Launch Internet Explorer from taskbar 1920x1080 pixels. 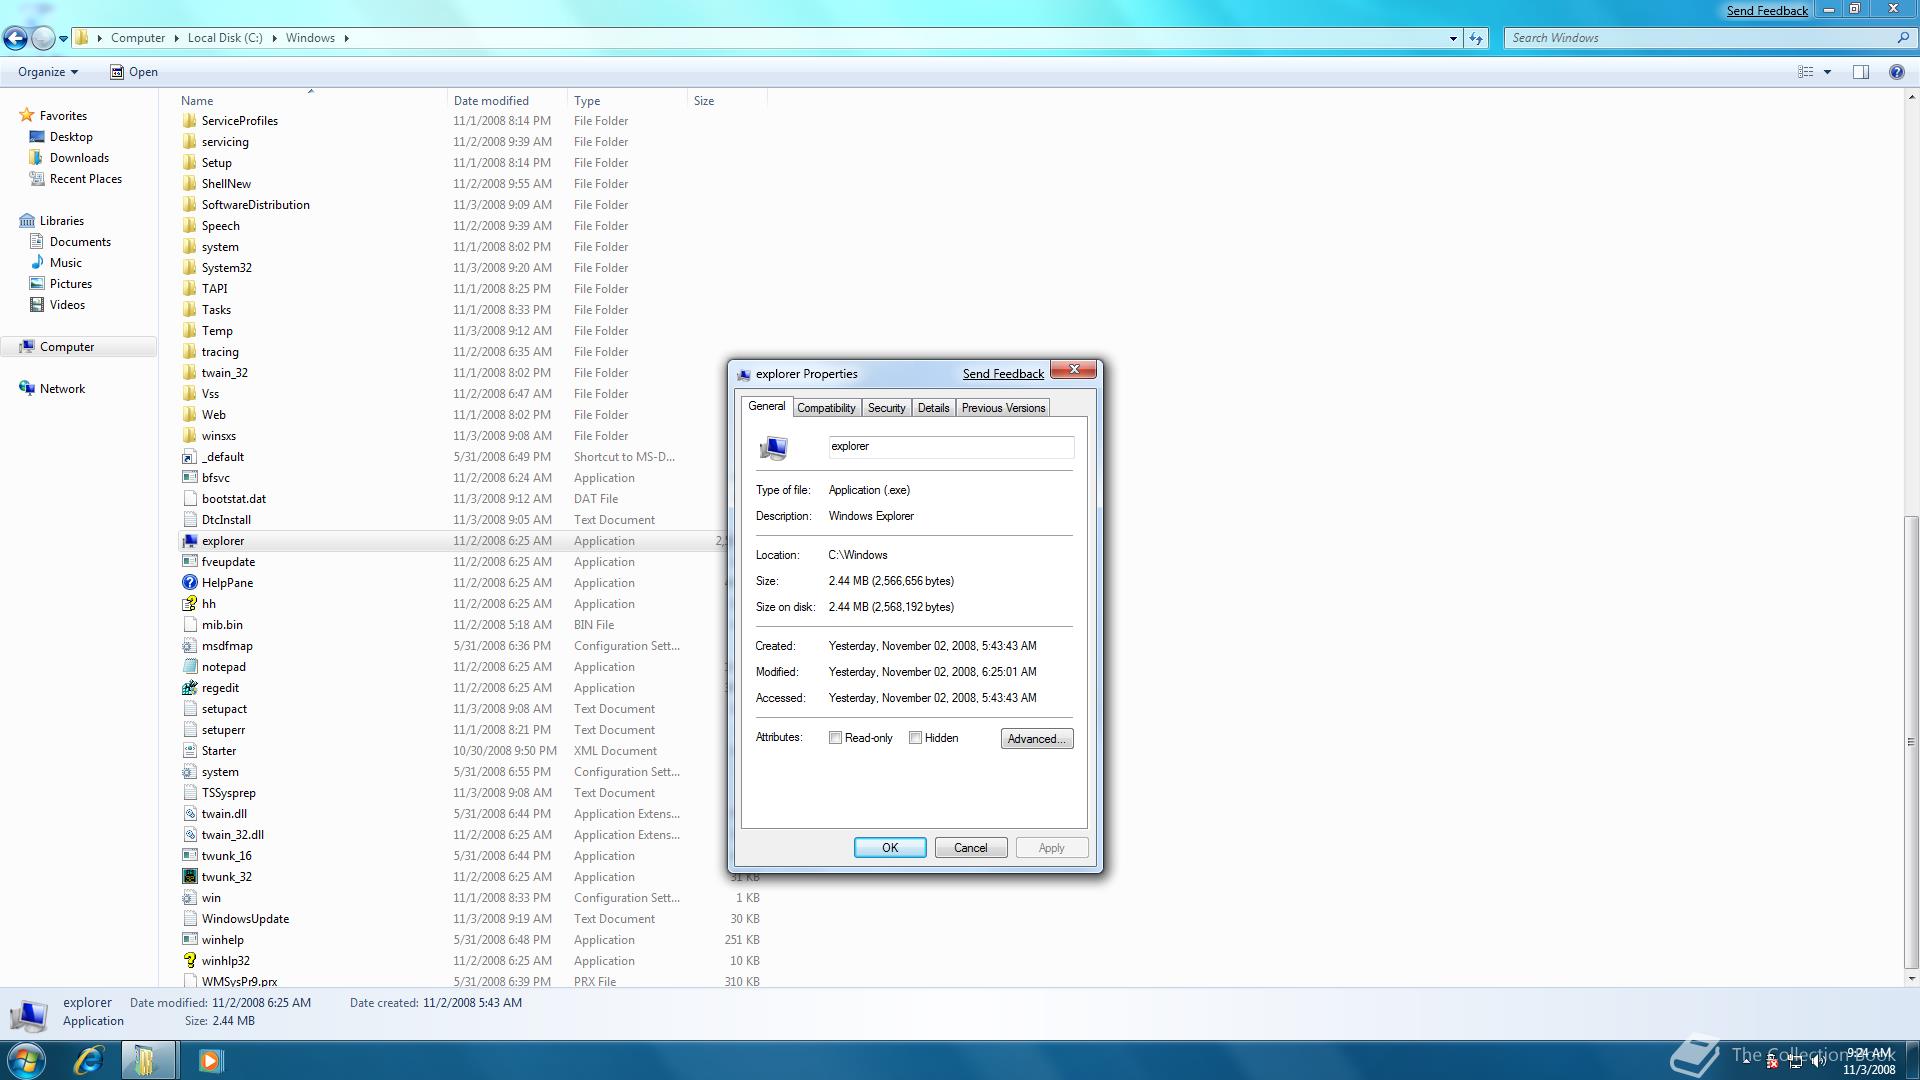[x=89, y=1060]
